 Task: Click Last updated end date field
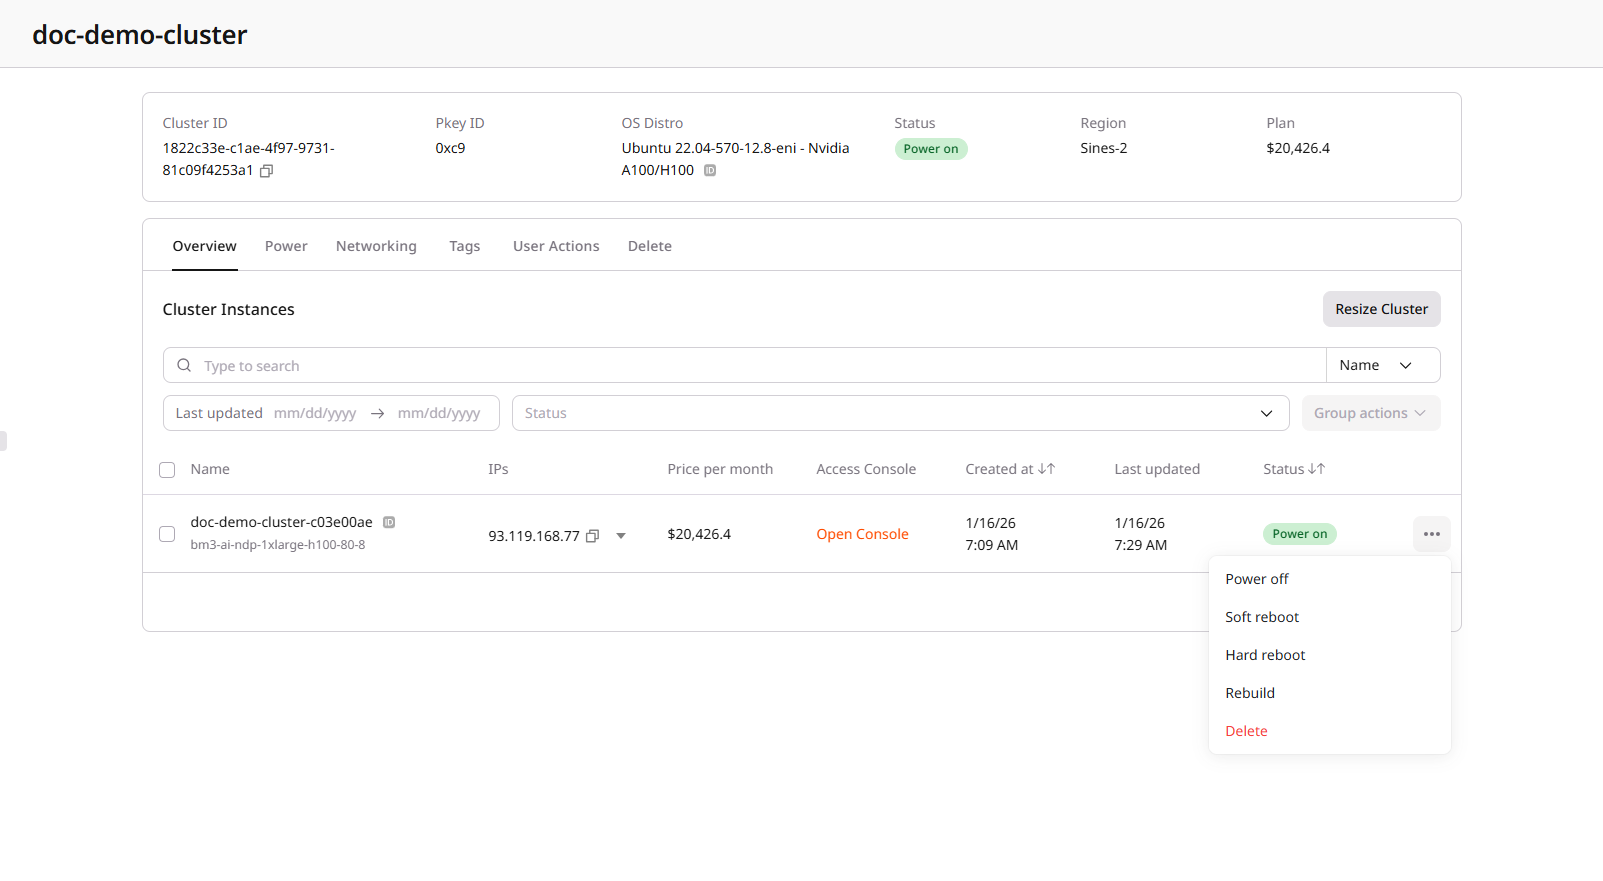pos(439,413)
